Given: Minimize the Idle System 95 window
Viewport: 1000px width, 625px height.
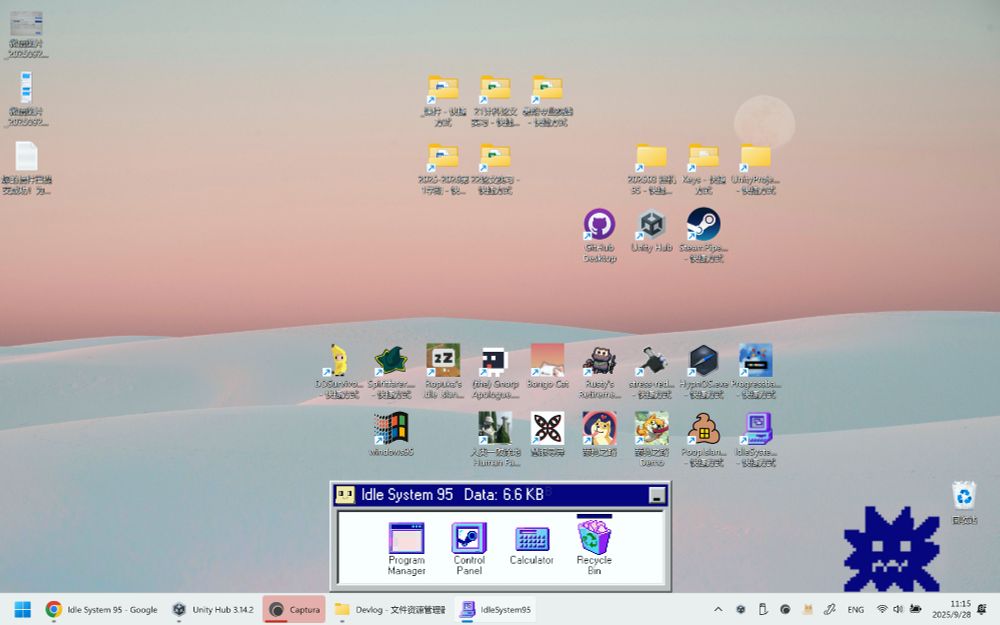Looking at the screenshot, I should pyautogui.click(x=657, y=496).
